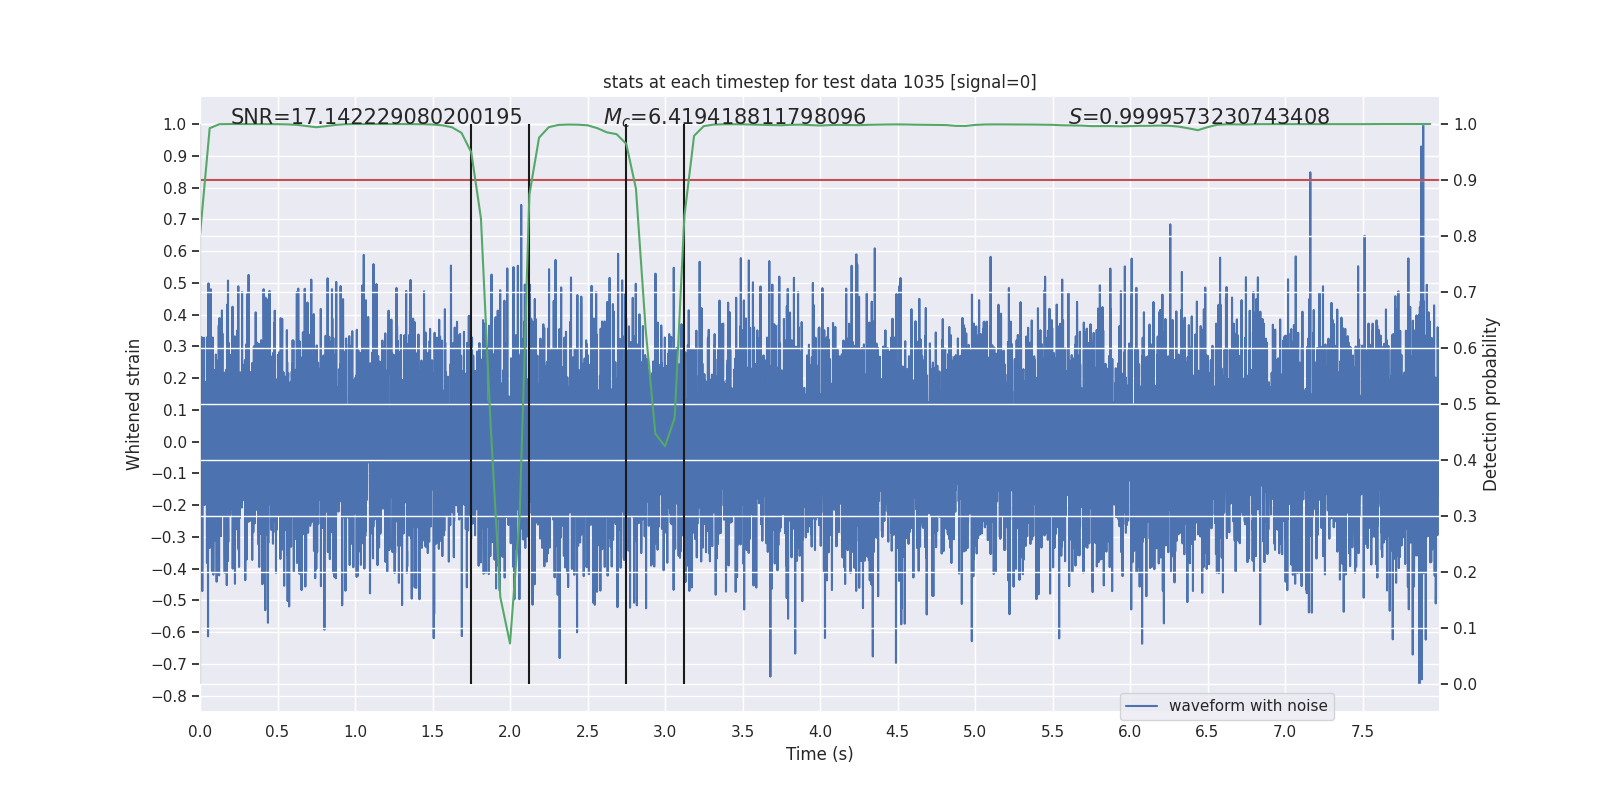Image resolution: width=1600 pixels, height=800 pixels.
Task: Click the blue legend line sample
Action: (x=1142, y=706)
